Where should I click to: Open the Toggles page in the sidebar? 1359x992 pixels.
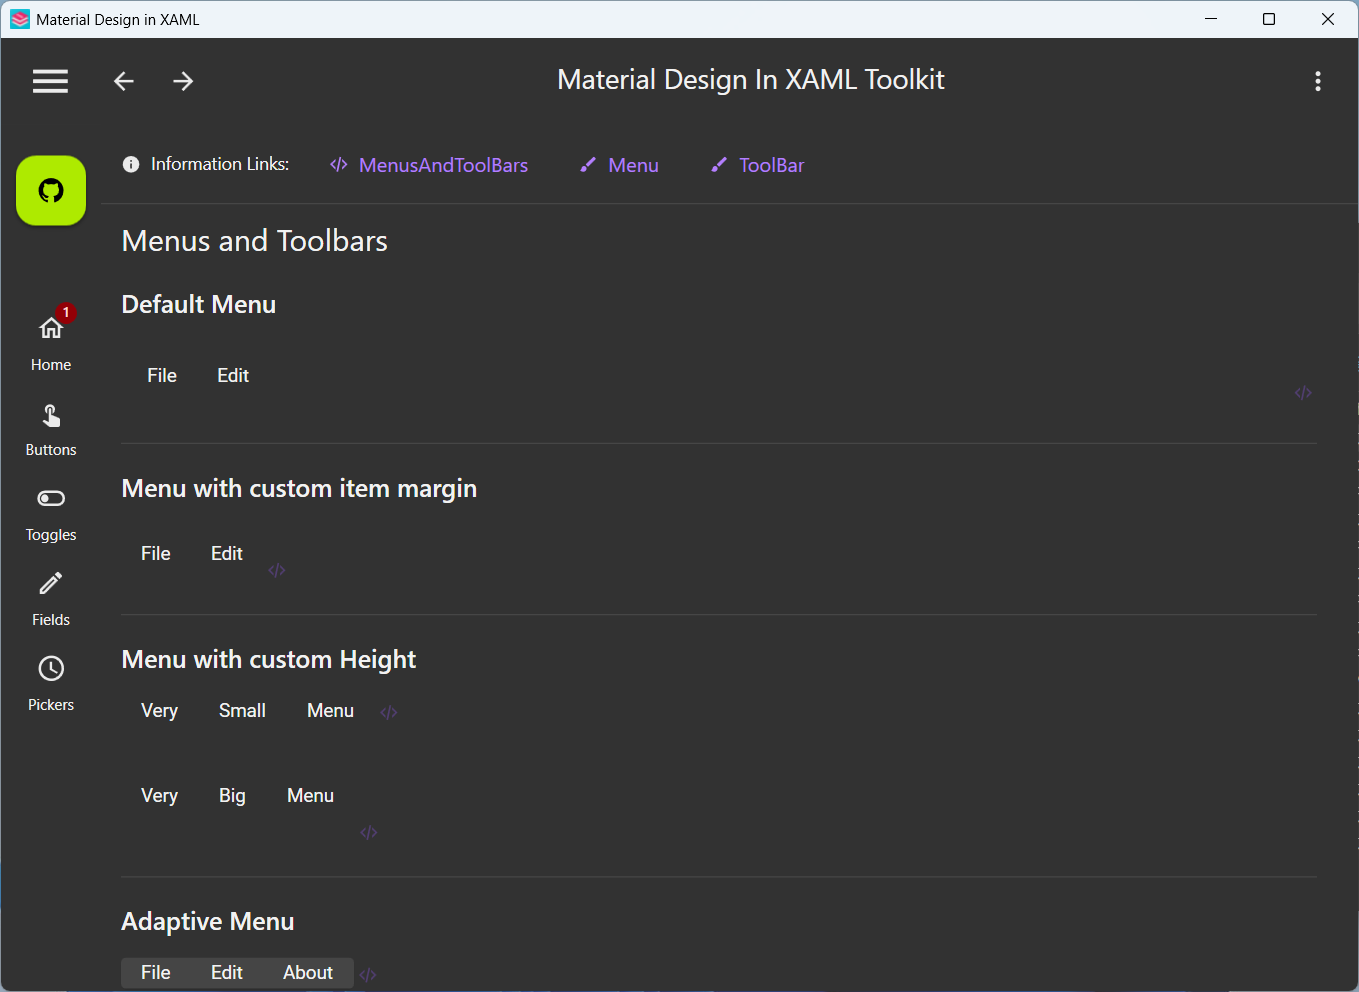51,515
